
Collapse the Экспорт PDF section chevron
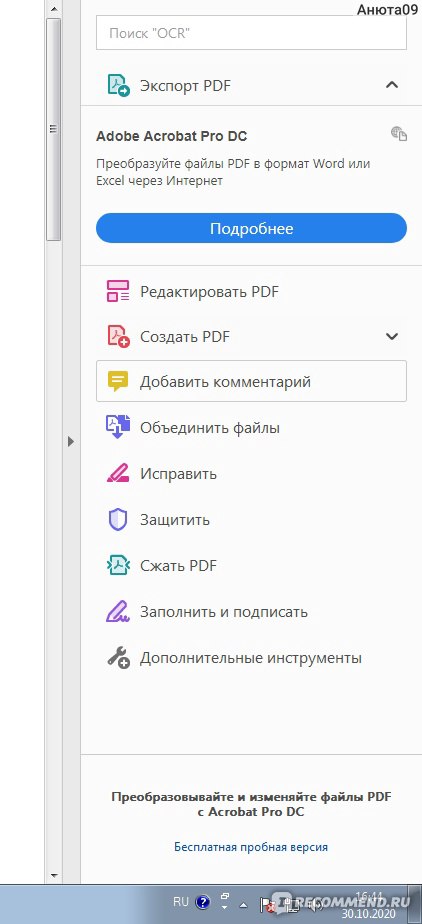(391, 85)
